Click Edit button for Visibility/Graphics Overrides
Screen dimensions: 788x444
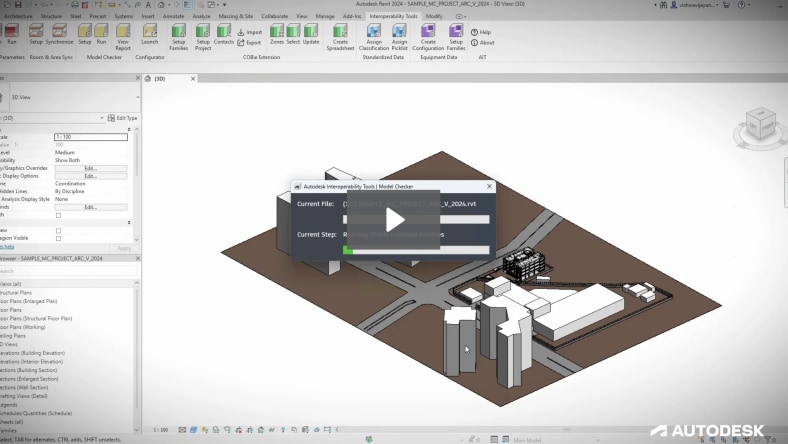coord(90,168)
